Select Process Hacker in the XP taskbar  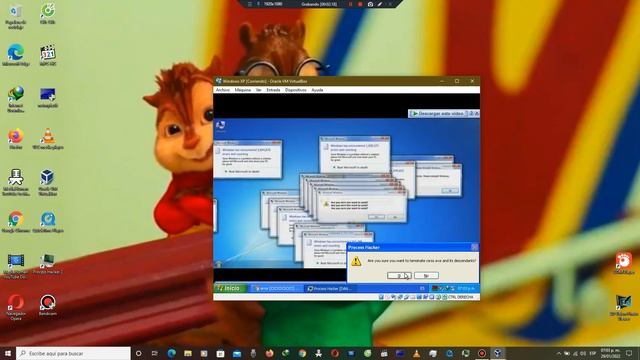click(330, 288)
